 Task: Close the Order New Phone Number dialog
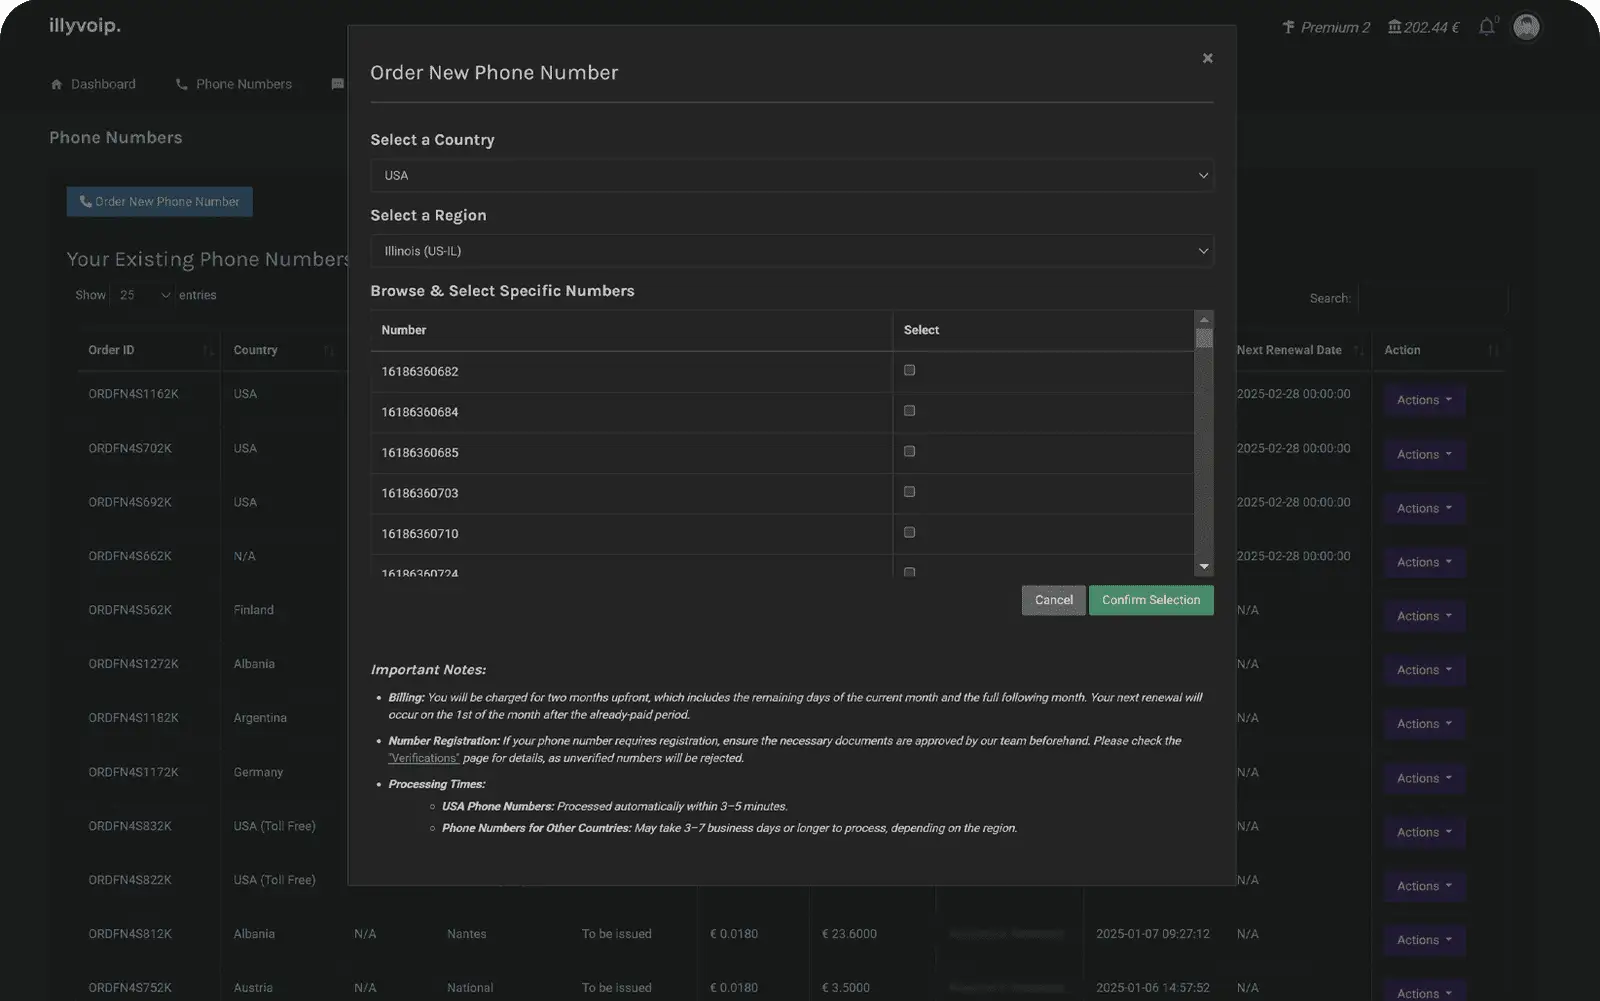1207,58
